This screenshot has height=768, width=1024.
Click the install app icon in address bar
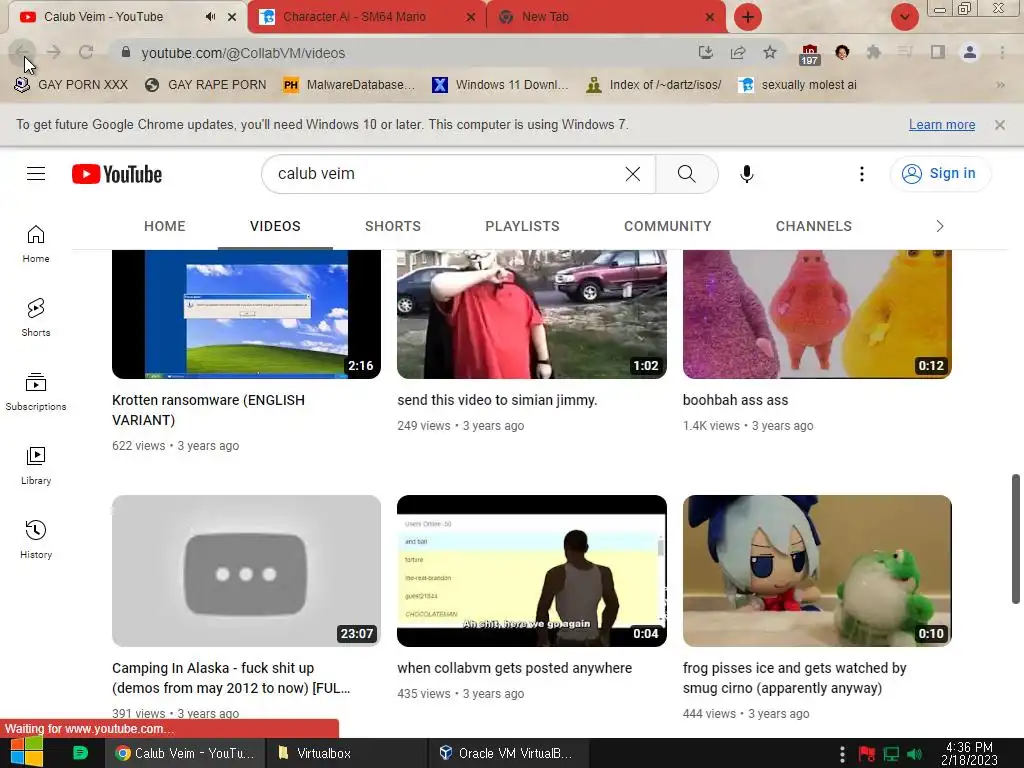point(705,52)
